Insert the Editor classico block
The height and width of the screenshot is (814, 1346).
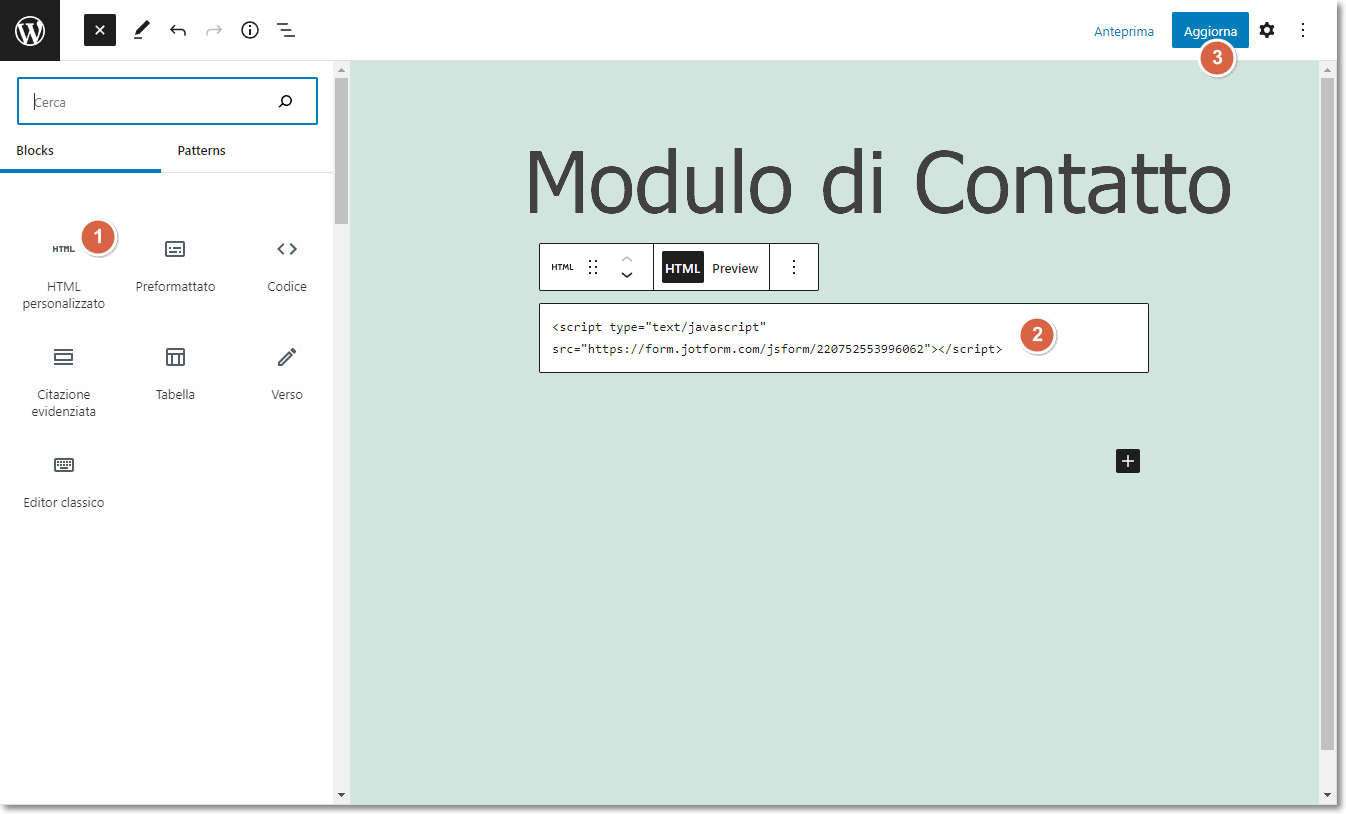click(x=64, y=484)
